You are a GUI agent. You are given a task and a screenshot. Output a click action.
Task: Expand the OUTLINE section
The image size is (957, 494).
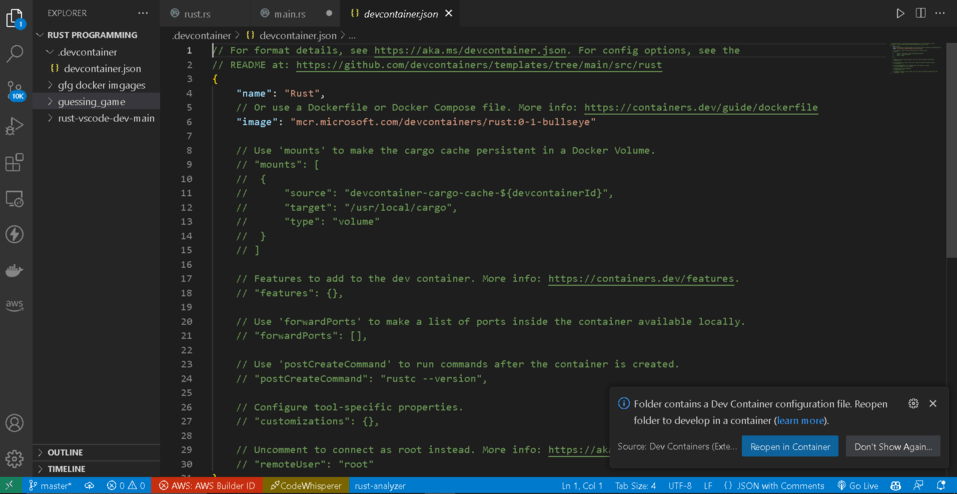pyautogui.click(x=65, y=453)
